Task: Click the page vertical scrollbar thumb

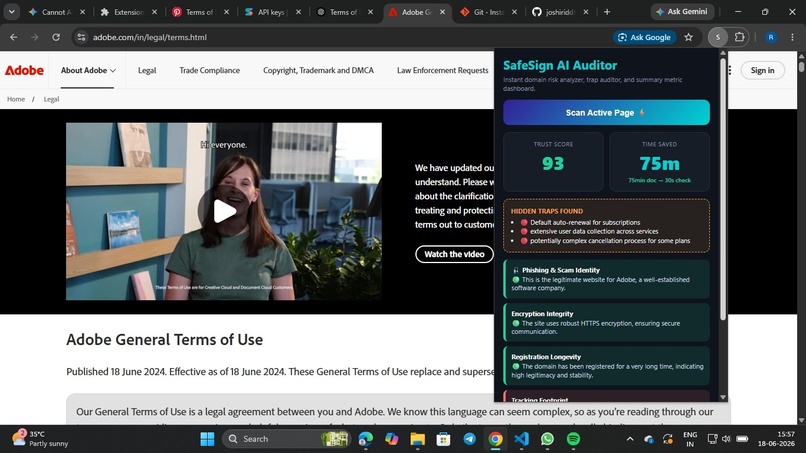Action: 801,66
